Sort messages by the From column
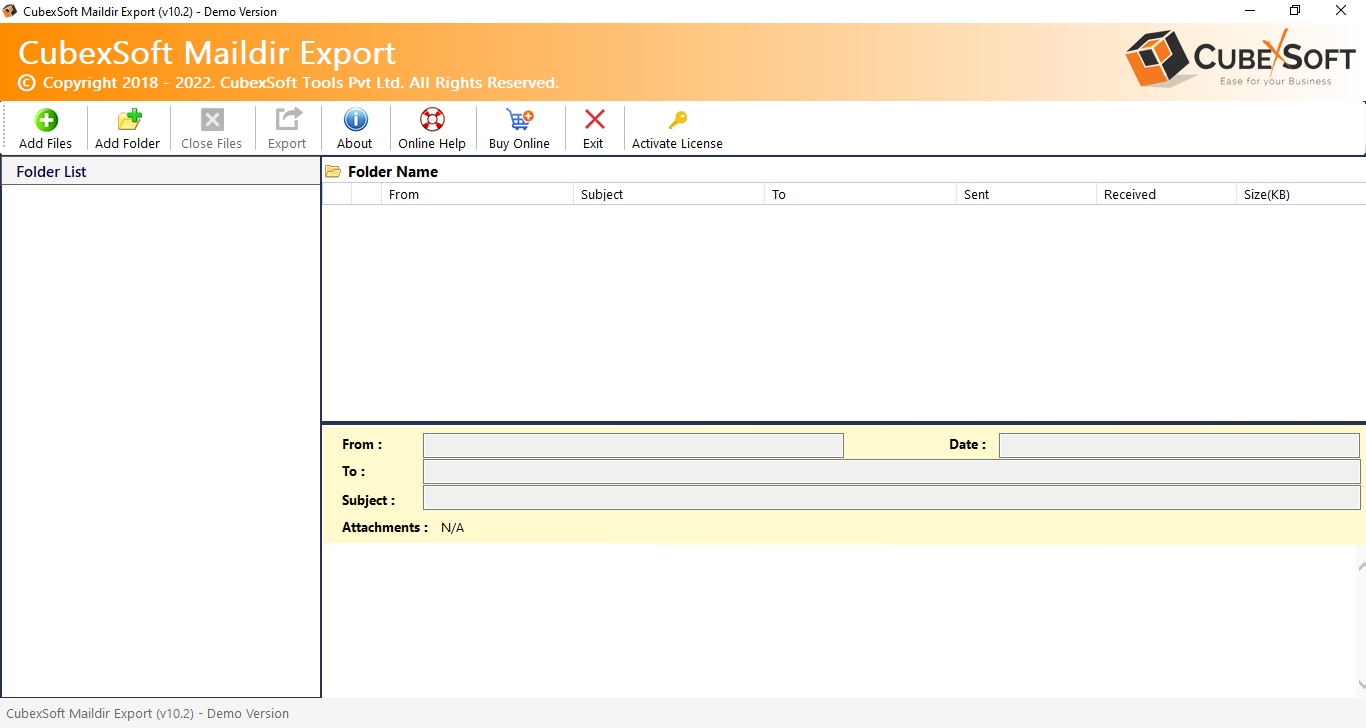 [x=404, y=194]
